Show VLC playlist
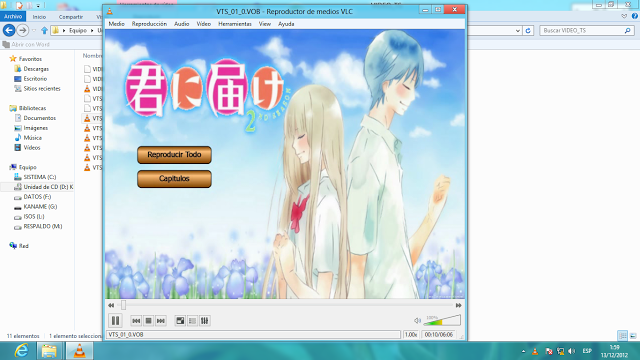Image resolution: width=640 pixels, height=360 pixels. click(192, 321)
